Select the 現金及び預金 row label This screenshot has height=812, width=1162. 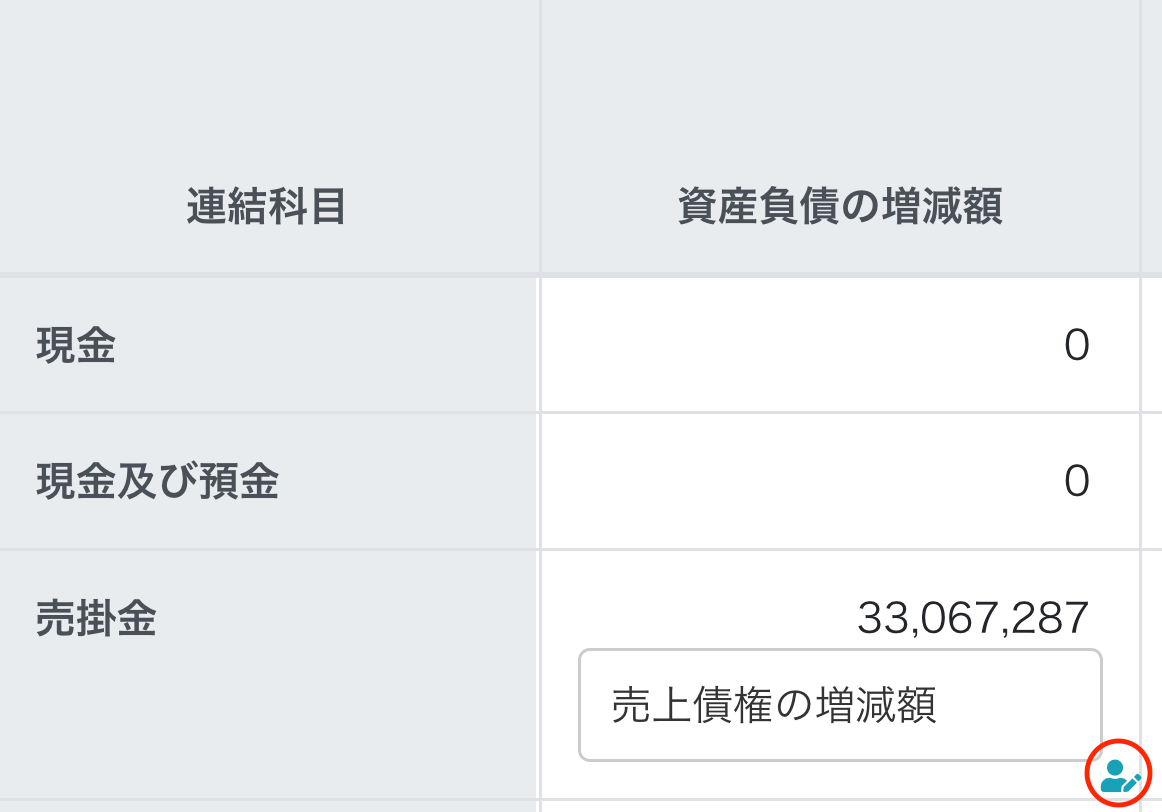[157, 482]
